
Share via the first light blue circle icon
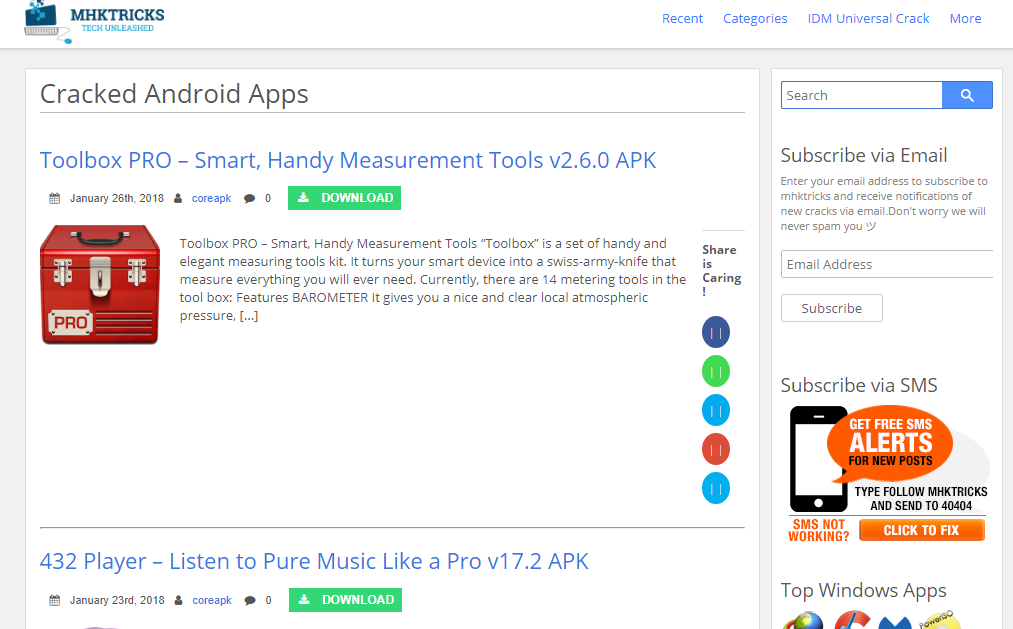716,410
